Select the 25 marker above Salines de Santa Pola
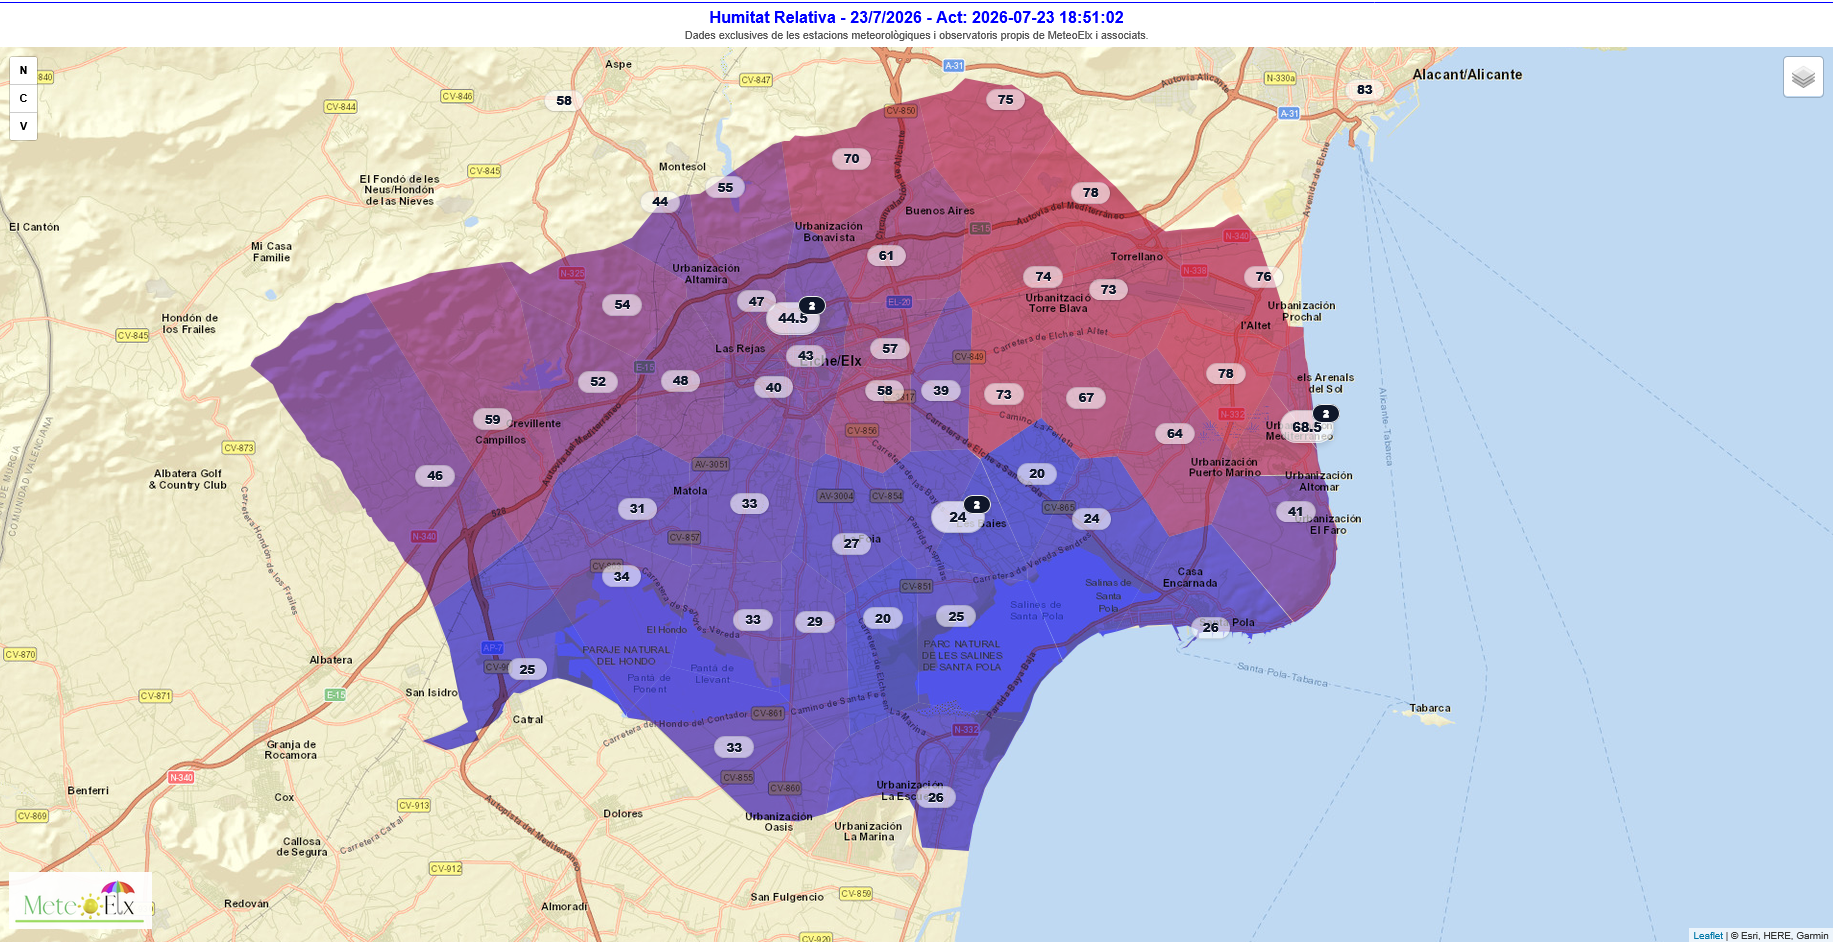The width and height of the screenshot is (1833, 942). tap(957, 616)
